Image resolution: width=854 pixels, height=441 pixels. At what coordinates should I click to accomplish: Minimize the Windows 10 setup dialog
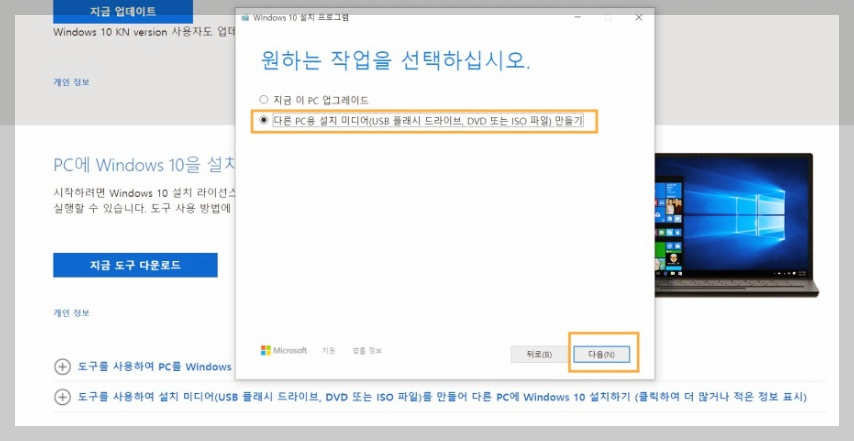pos(577,17)
